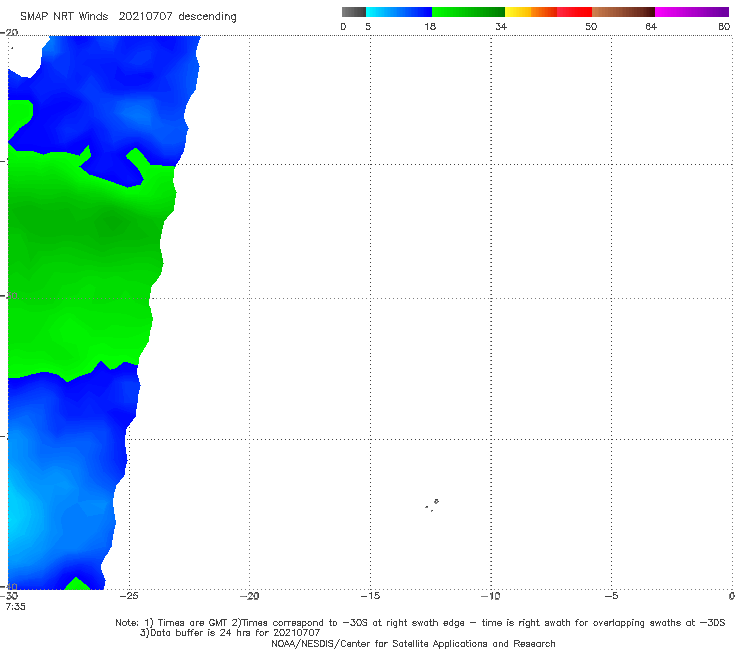Click the gray segment of the color bar
Screen dimensions: 740x650
click(x=354, y=12)
